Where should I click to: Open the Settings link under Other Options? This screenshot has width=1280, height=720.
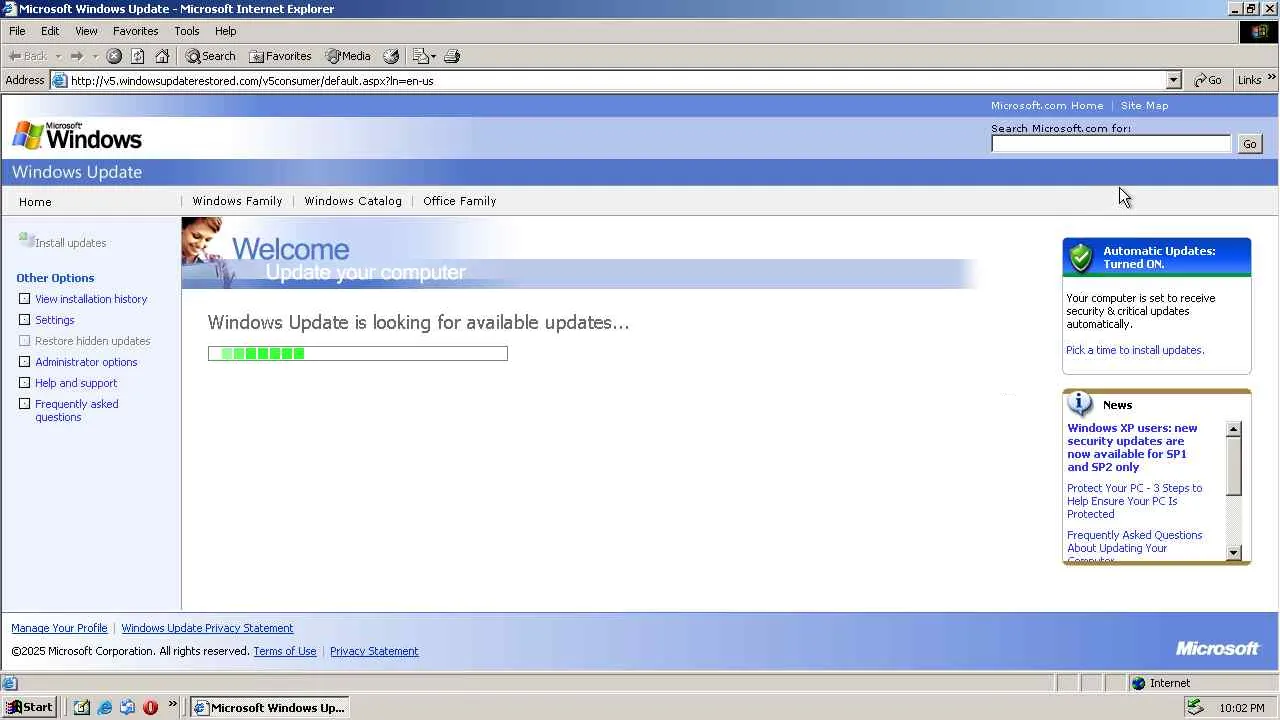point(54,320)
